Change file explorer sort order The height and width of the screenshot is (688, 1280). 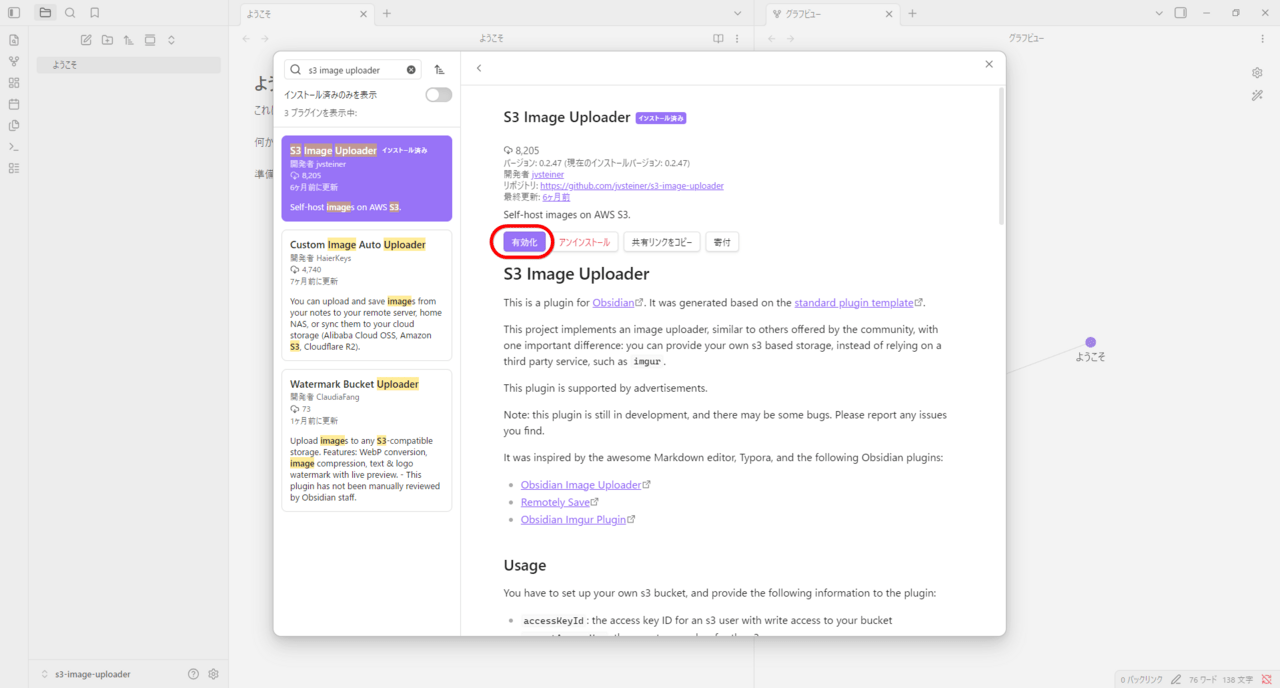click(x=129, y=40)
